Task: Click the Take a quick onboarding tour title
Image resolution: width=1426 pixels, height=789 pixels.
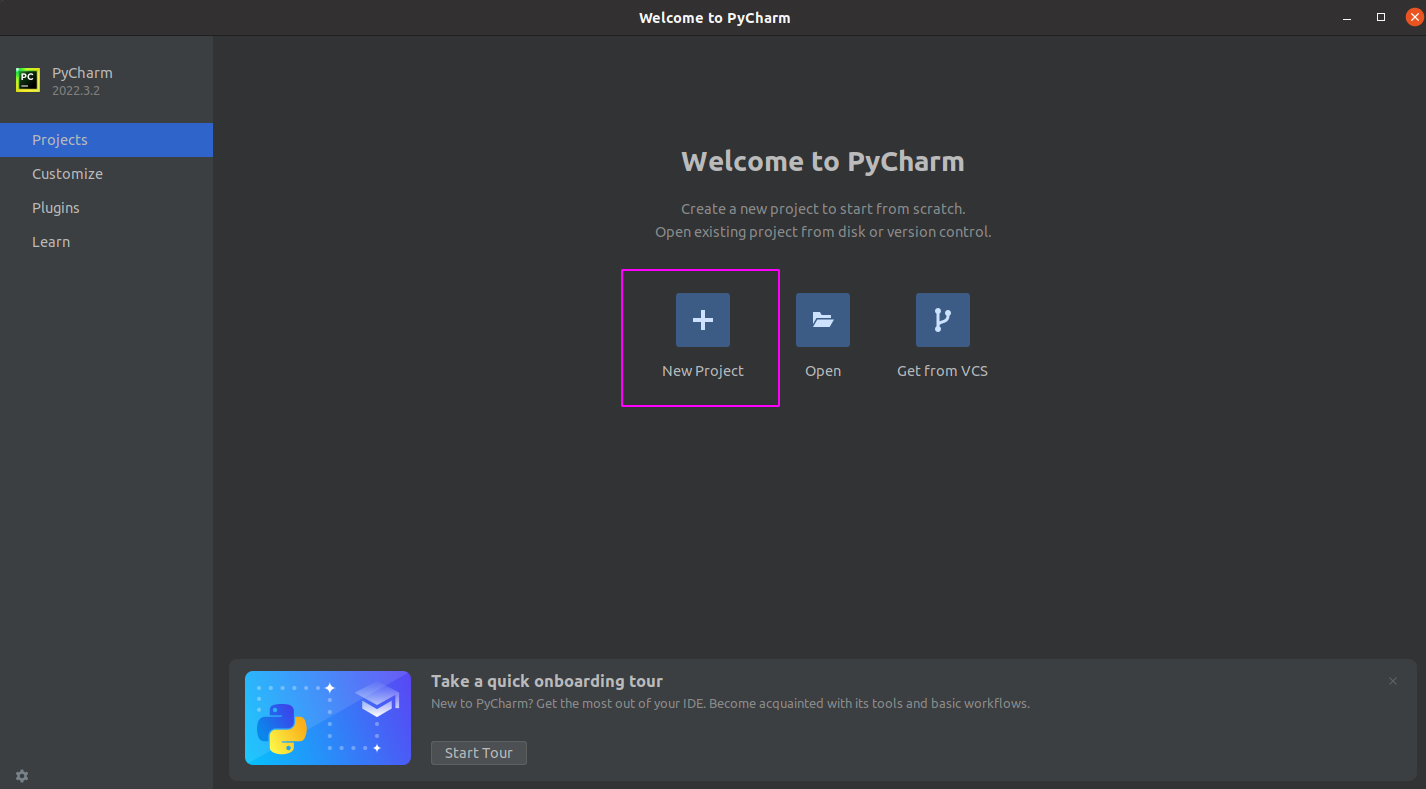Action: 547,681
